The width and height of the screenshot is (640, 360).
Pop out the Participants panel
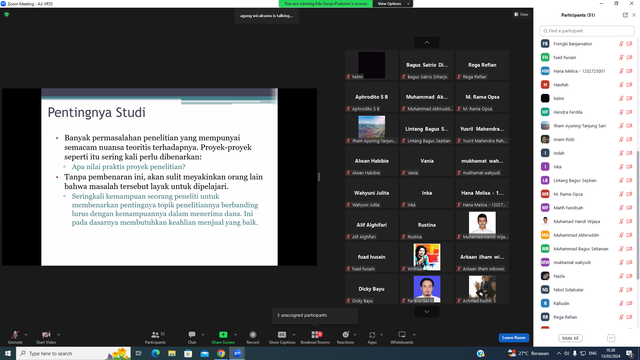(x=625, y=15)
